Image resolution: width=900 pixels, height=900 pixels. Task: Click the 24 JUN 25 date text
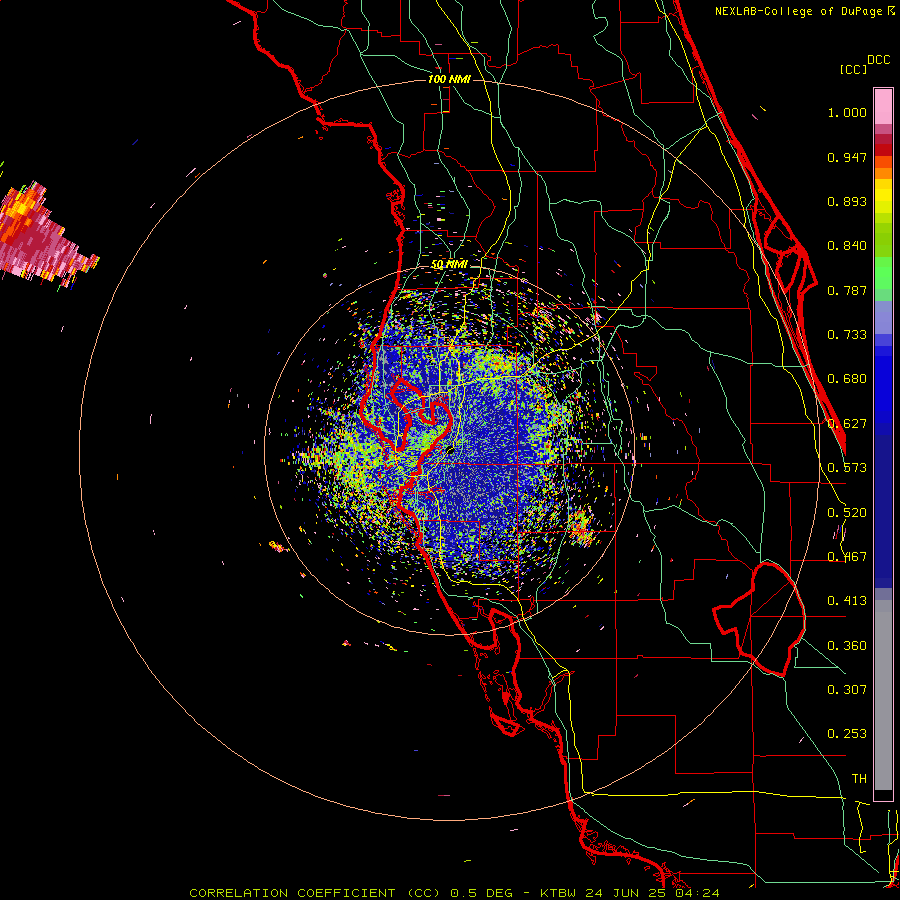(x=625, y=893)
